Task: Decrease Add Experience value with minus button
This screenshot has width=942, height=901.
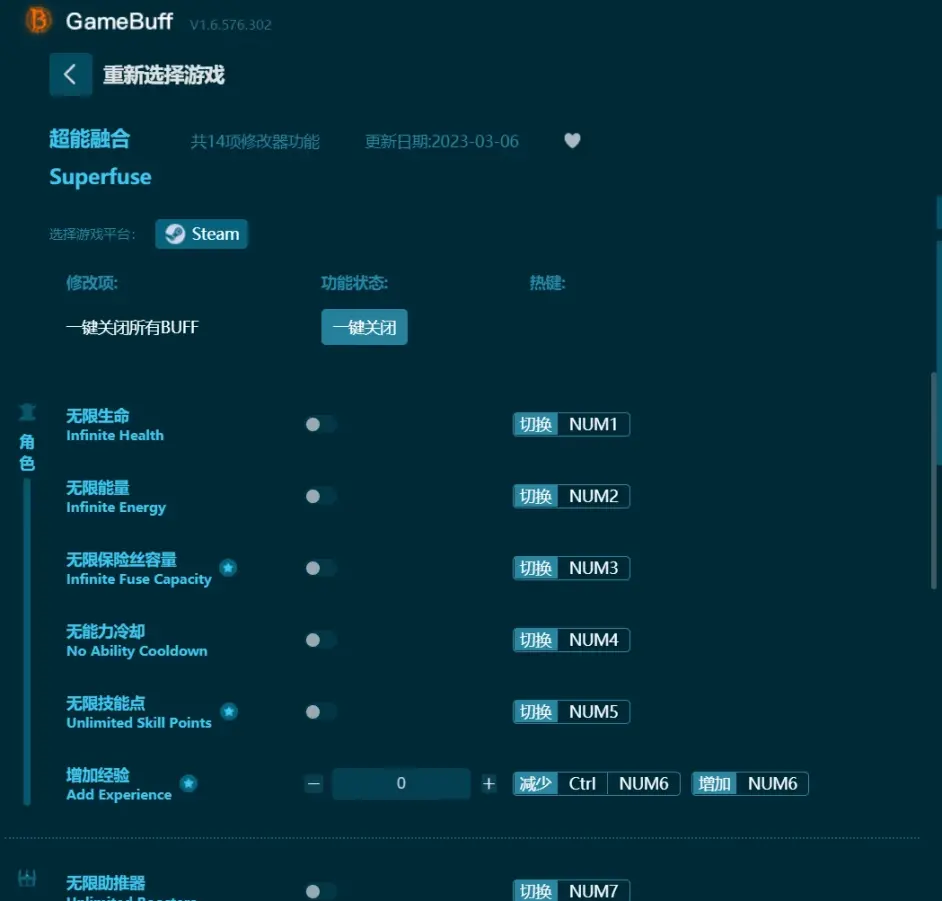Action: [314, 784]
